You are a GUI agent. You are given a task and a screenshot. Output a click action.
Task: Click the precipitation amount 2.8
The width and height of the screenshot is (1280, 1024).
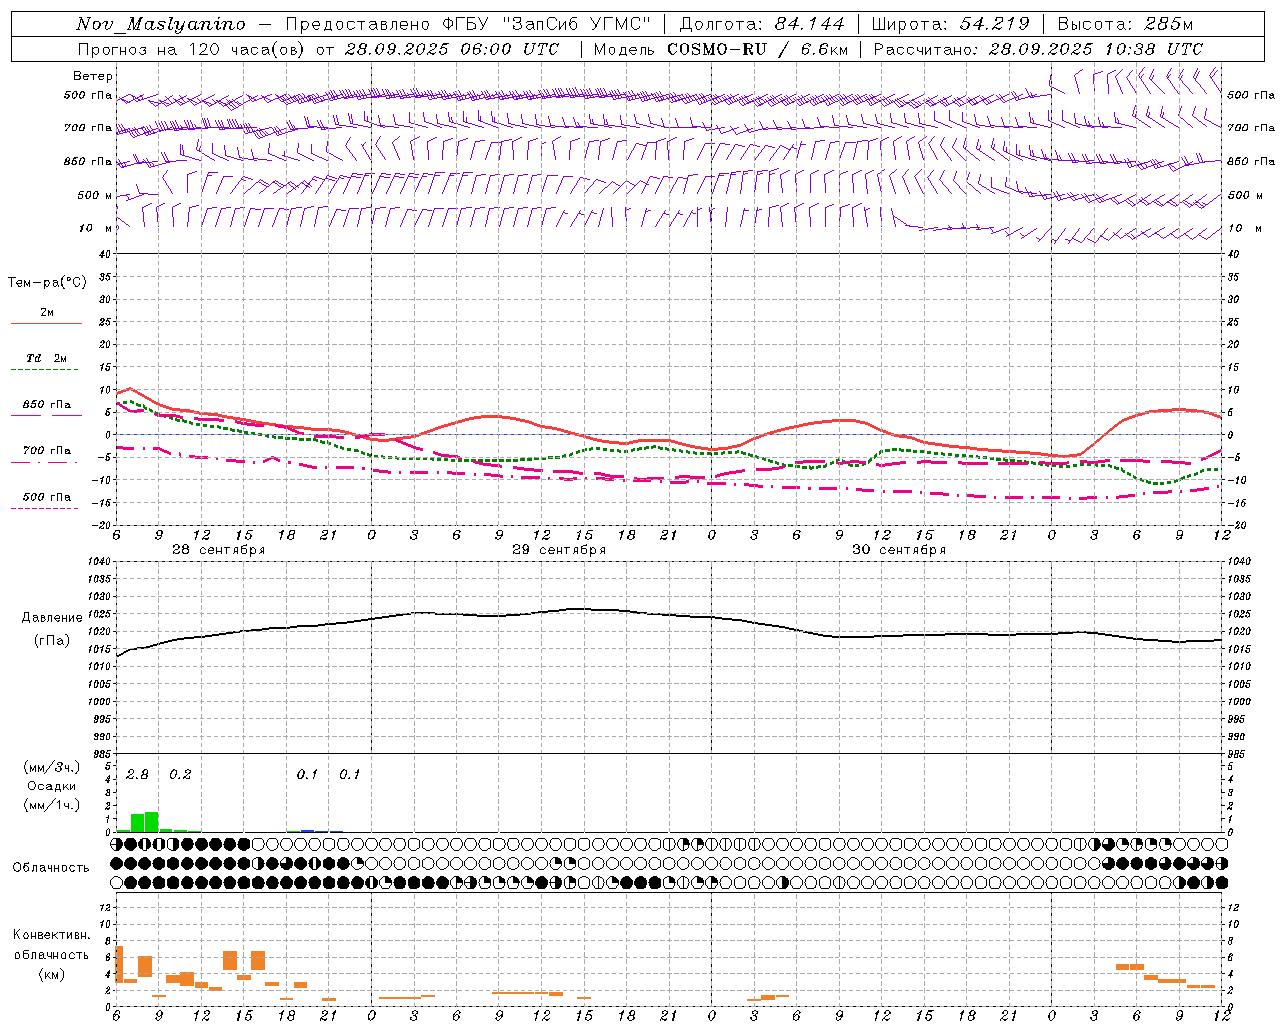point(138,774)
